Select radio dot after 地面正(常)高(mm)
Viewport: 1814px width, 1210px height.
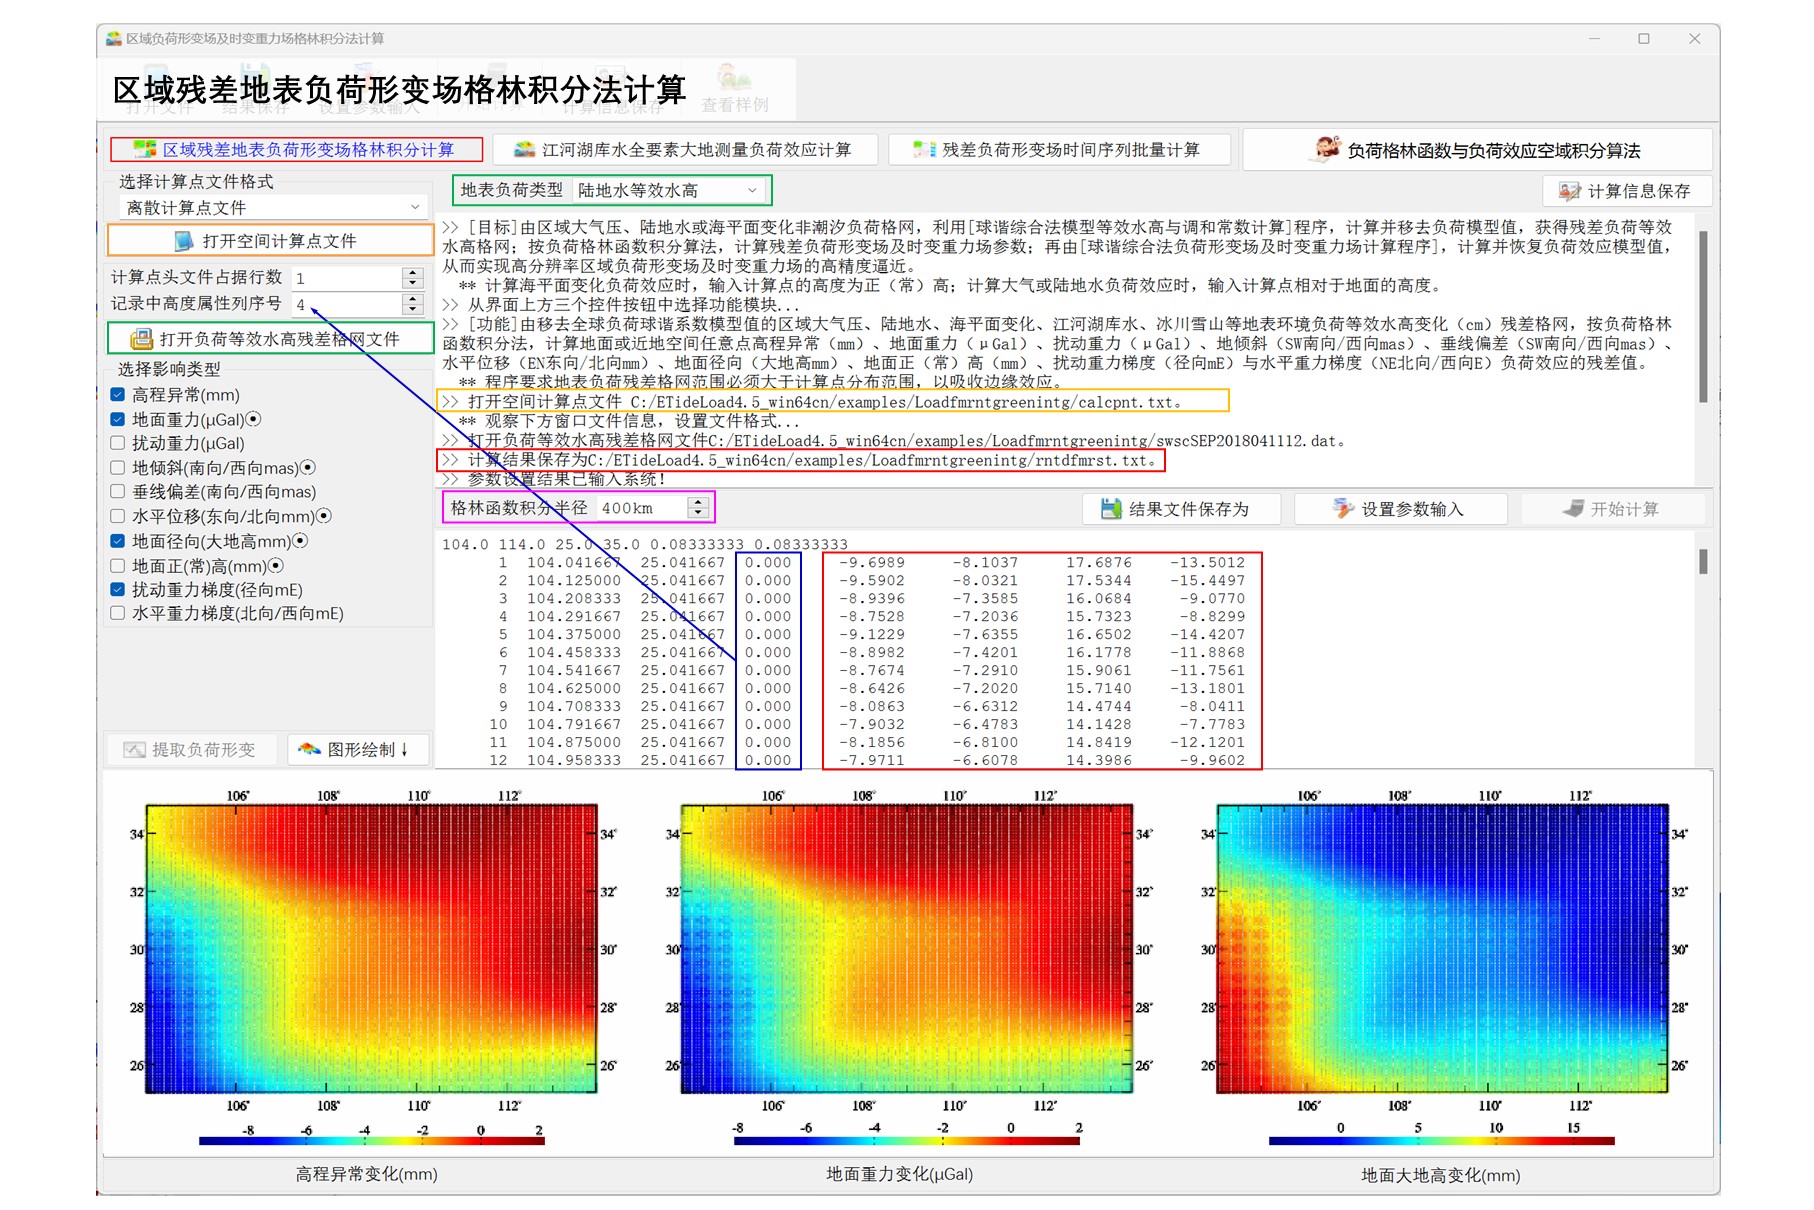coord(276,566)
